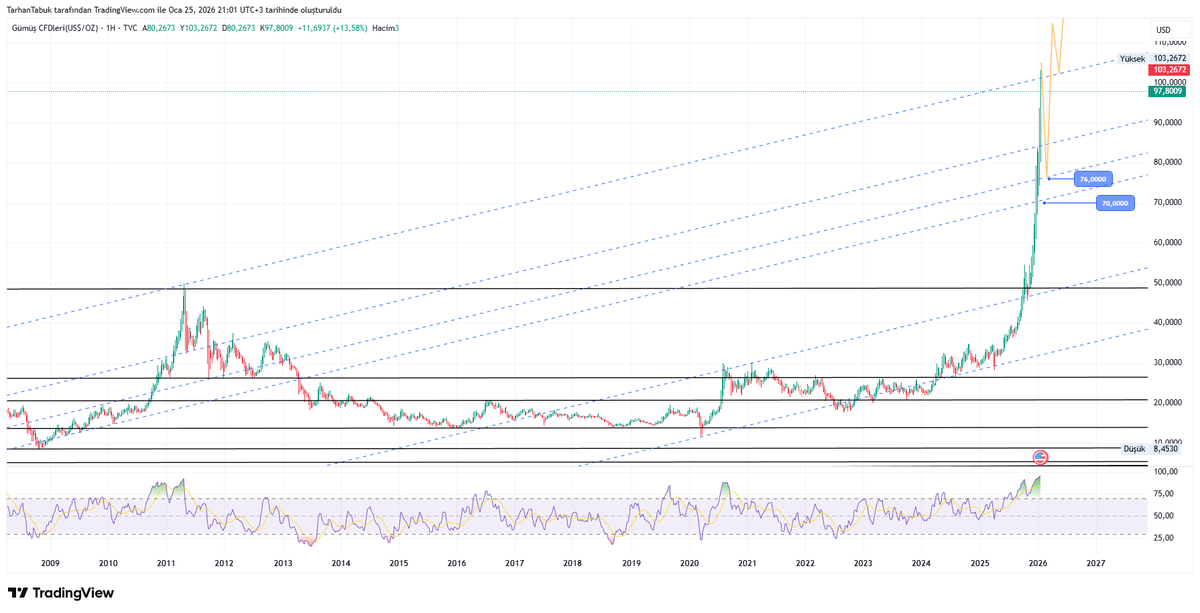Image resolution: width=1200 pixels, height=613 pixels.
Task: Click the 100,00 RSI axis label
Action: [1164, 471]
